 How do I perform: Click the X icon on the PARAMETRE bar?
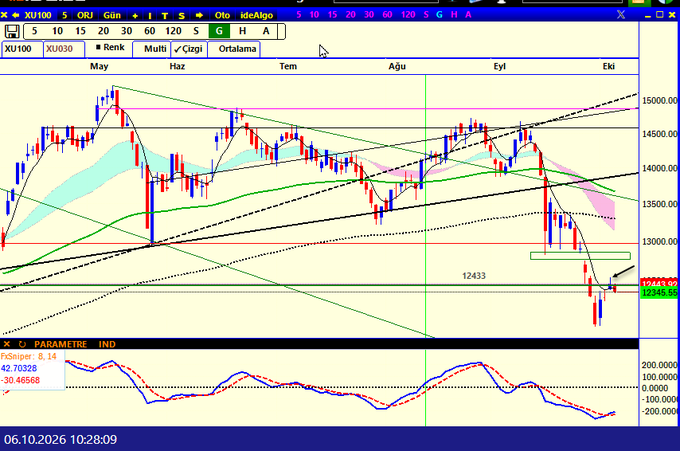(x=7, y=344)
